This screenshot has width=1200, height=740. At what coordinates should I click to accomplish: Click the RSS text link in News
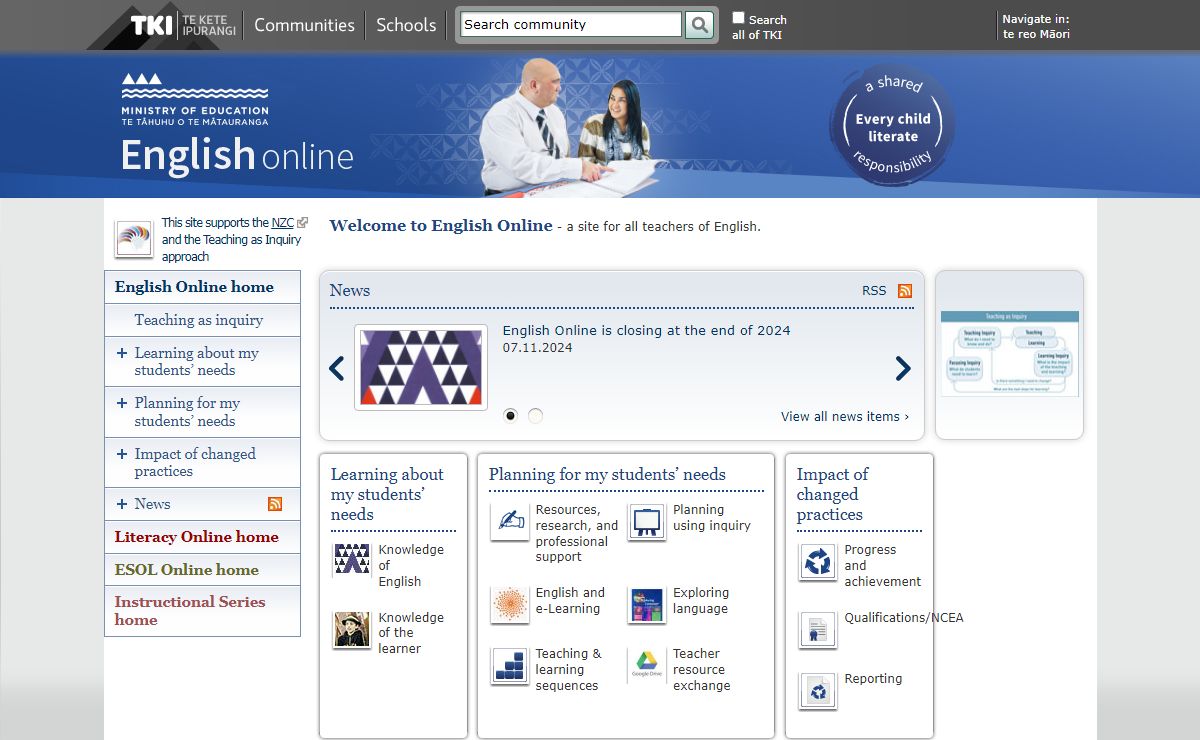[x=874, y=291]
